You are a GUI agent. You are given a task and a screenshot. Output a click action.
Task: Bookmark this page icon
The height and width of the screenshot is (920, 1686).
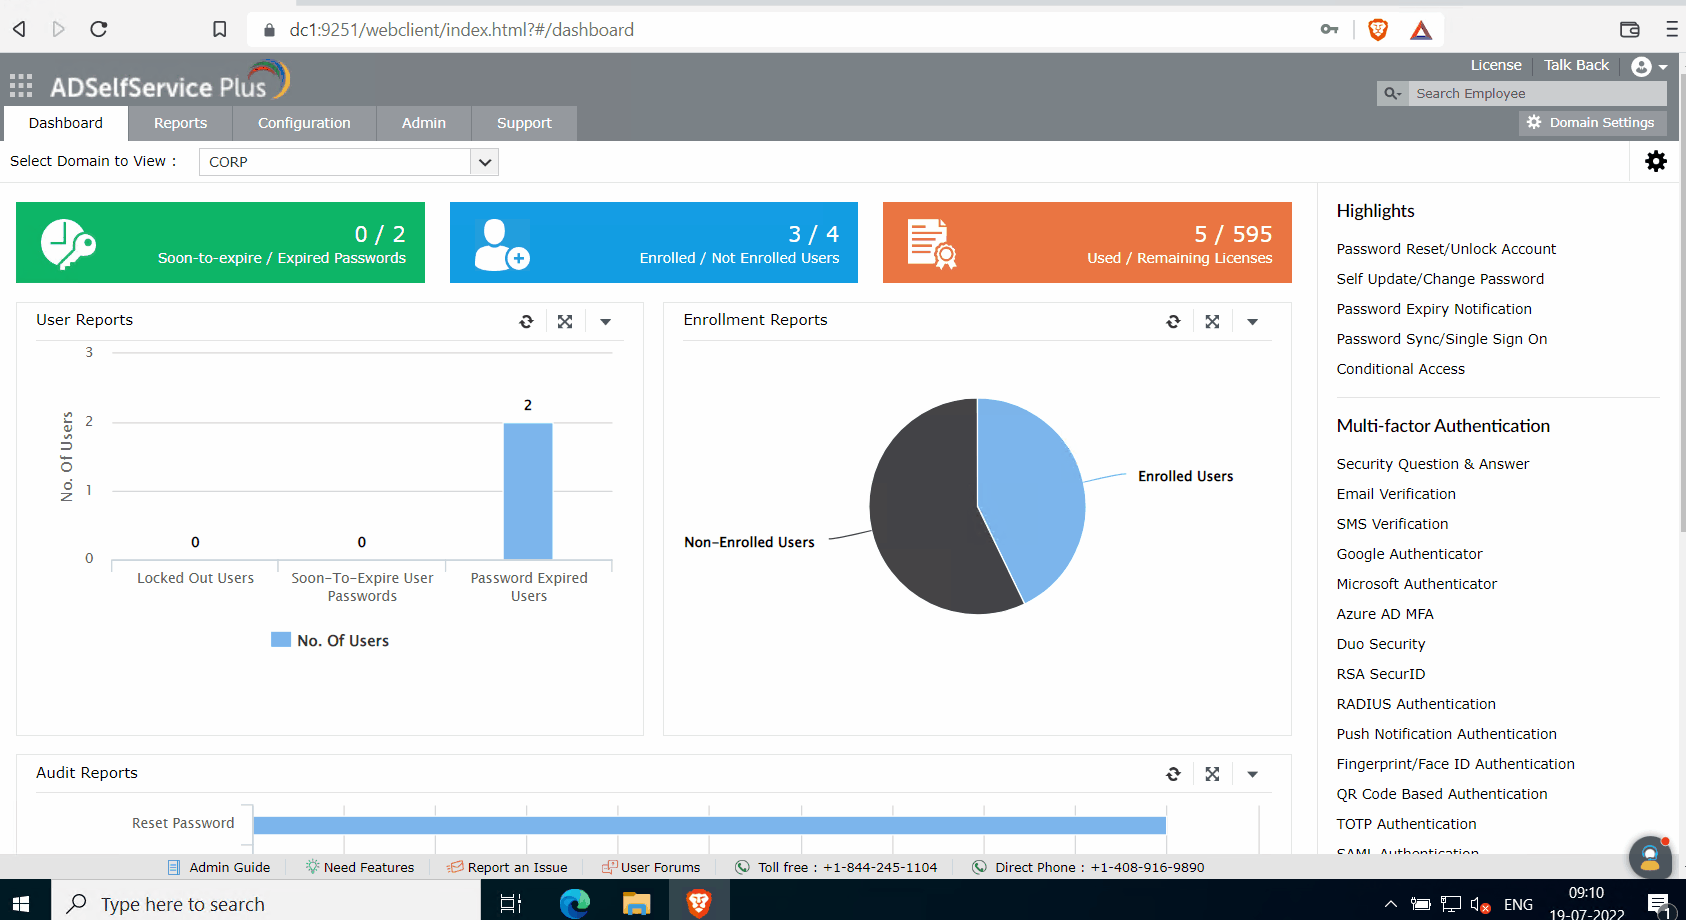click(x=220, y=29)
